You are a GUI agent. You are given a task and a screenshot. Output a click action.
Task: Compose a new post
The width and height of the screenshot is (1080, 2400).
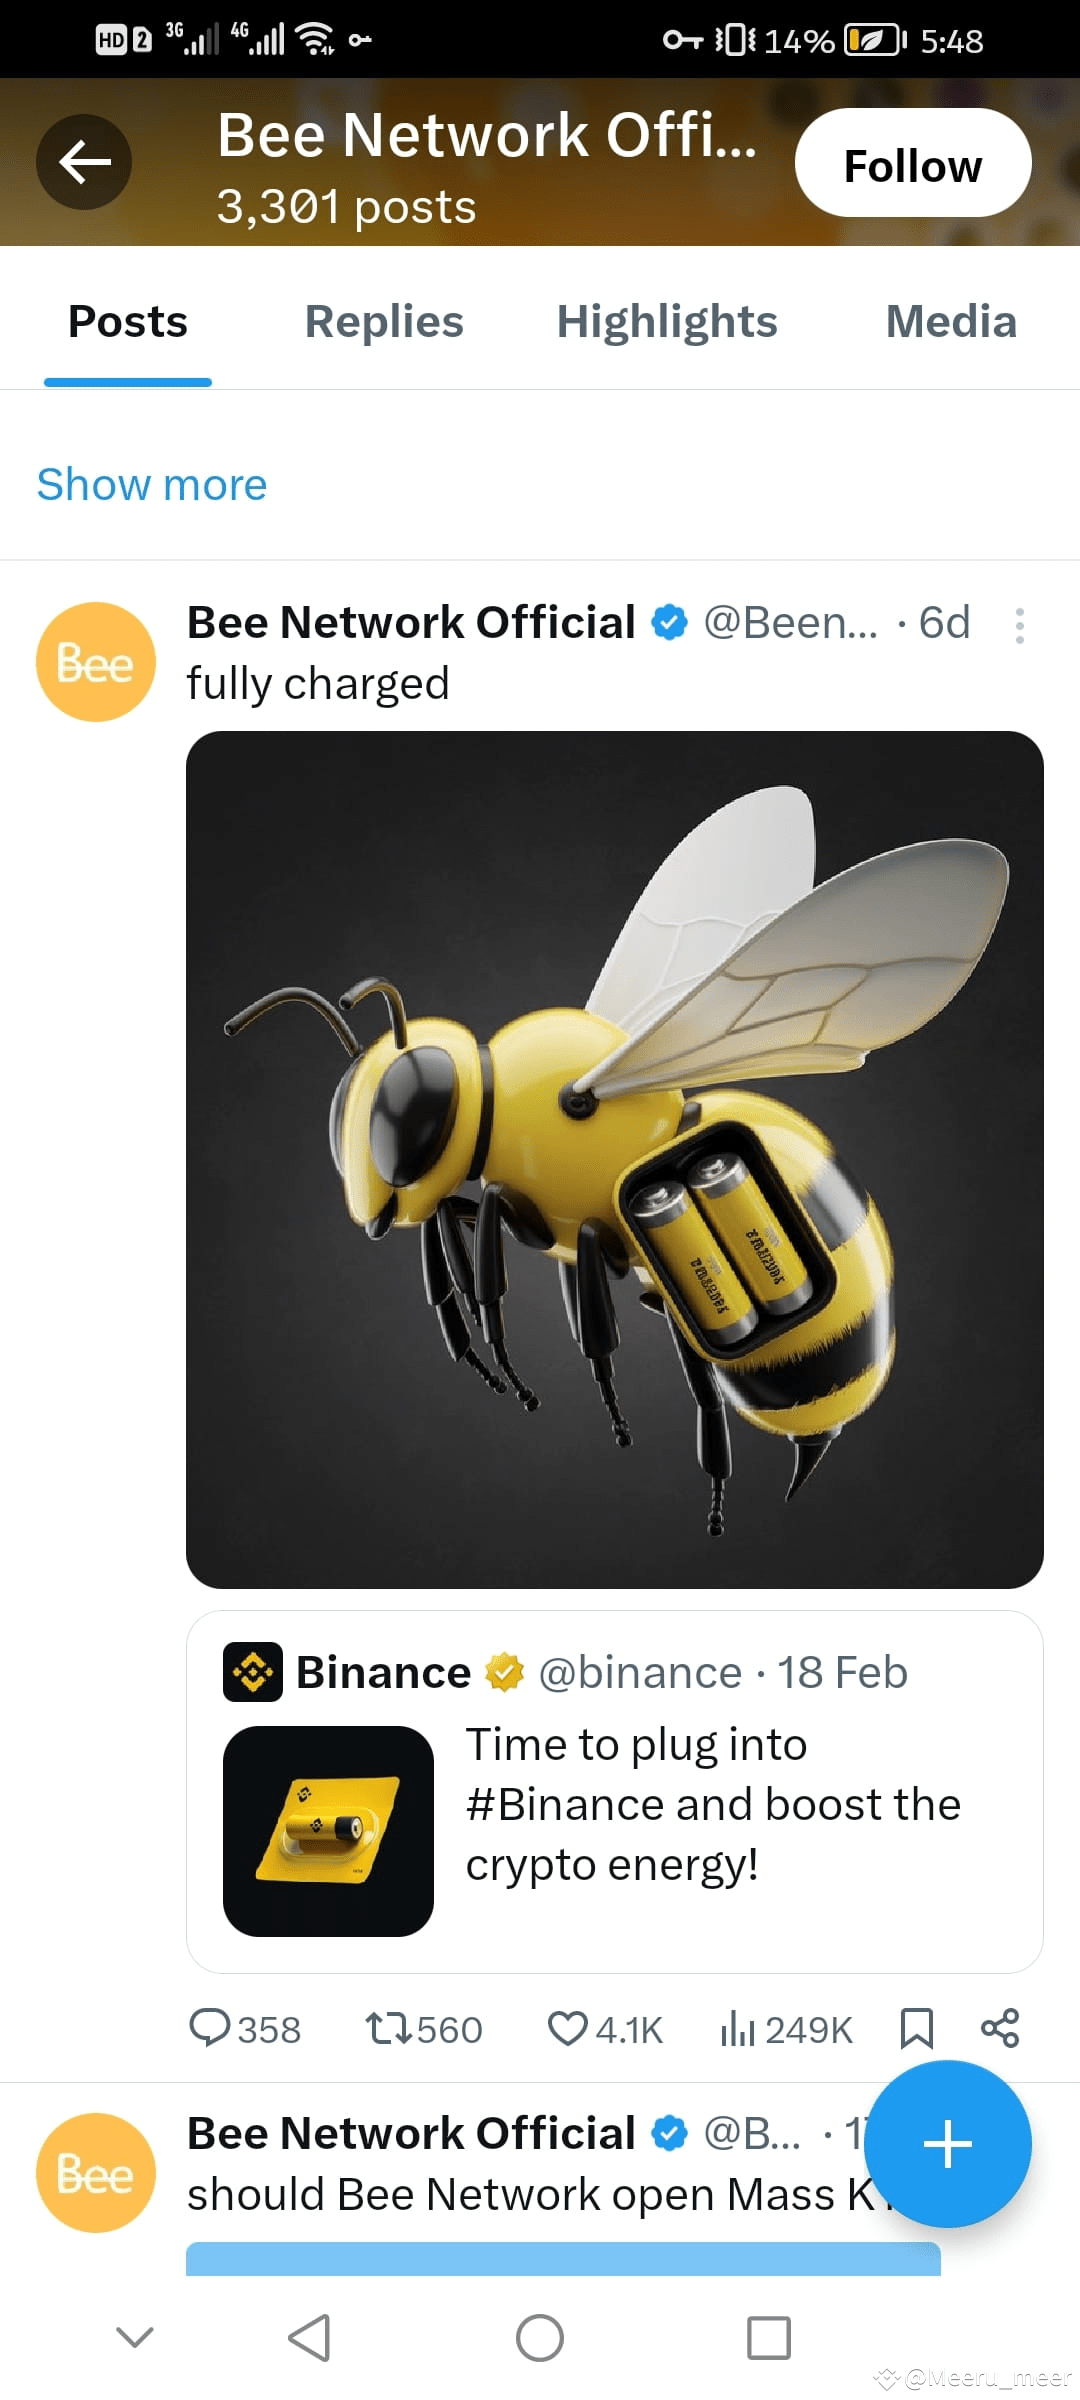[x=947, y=2144]
